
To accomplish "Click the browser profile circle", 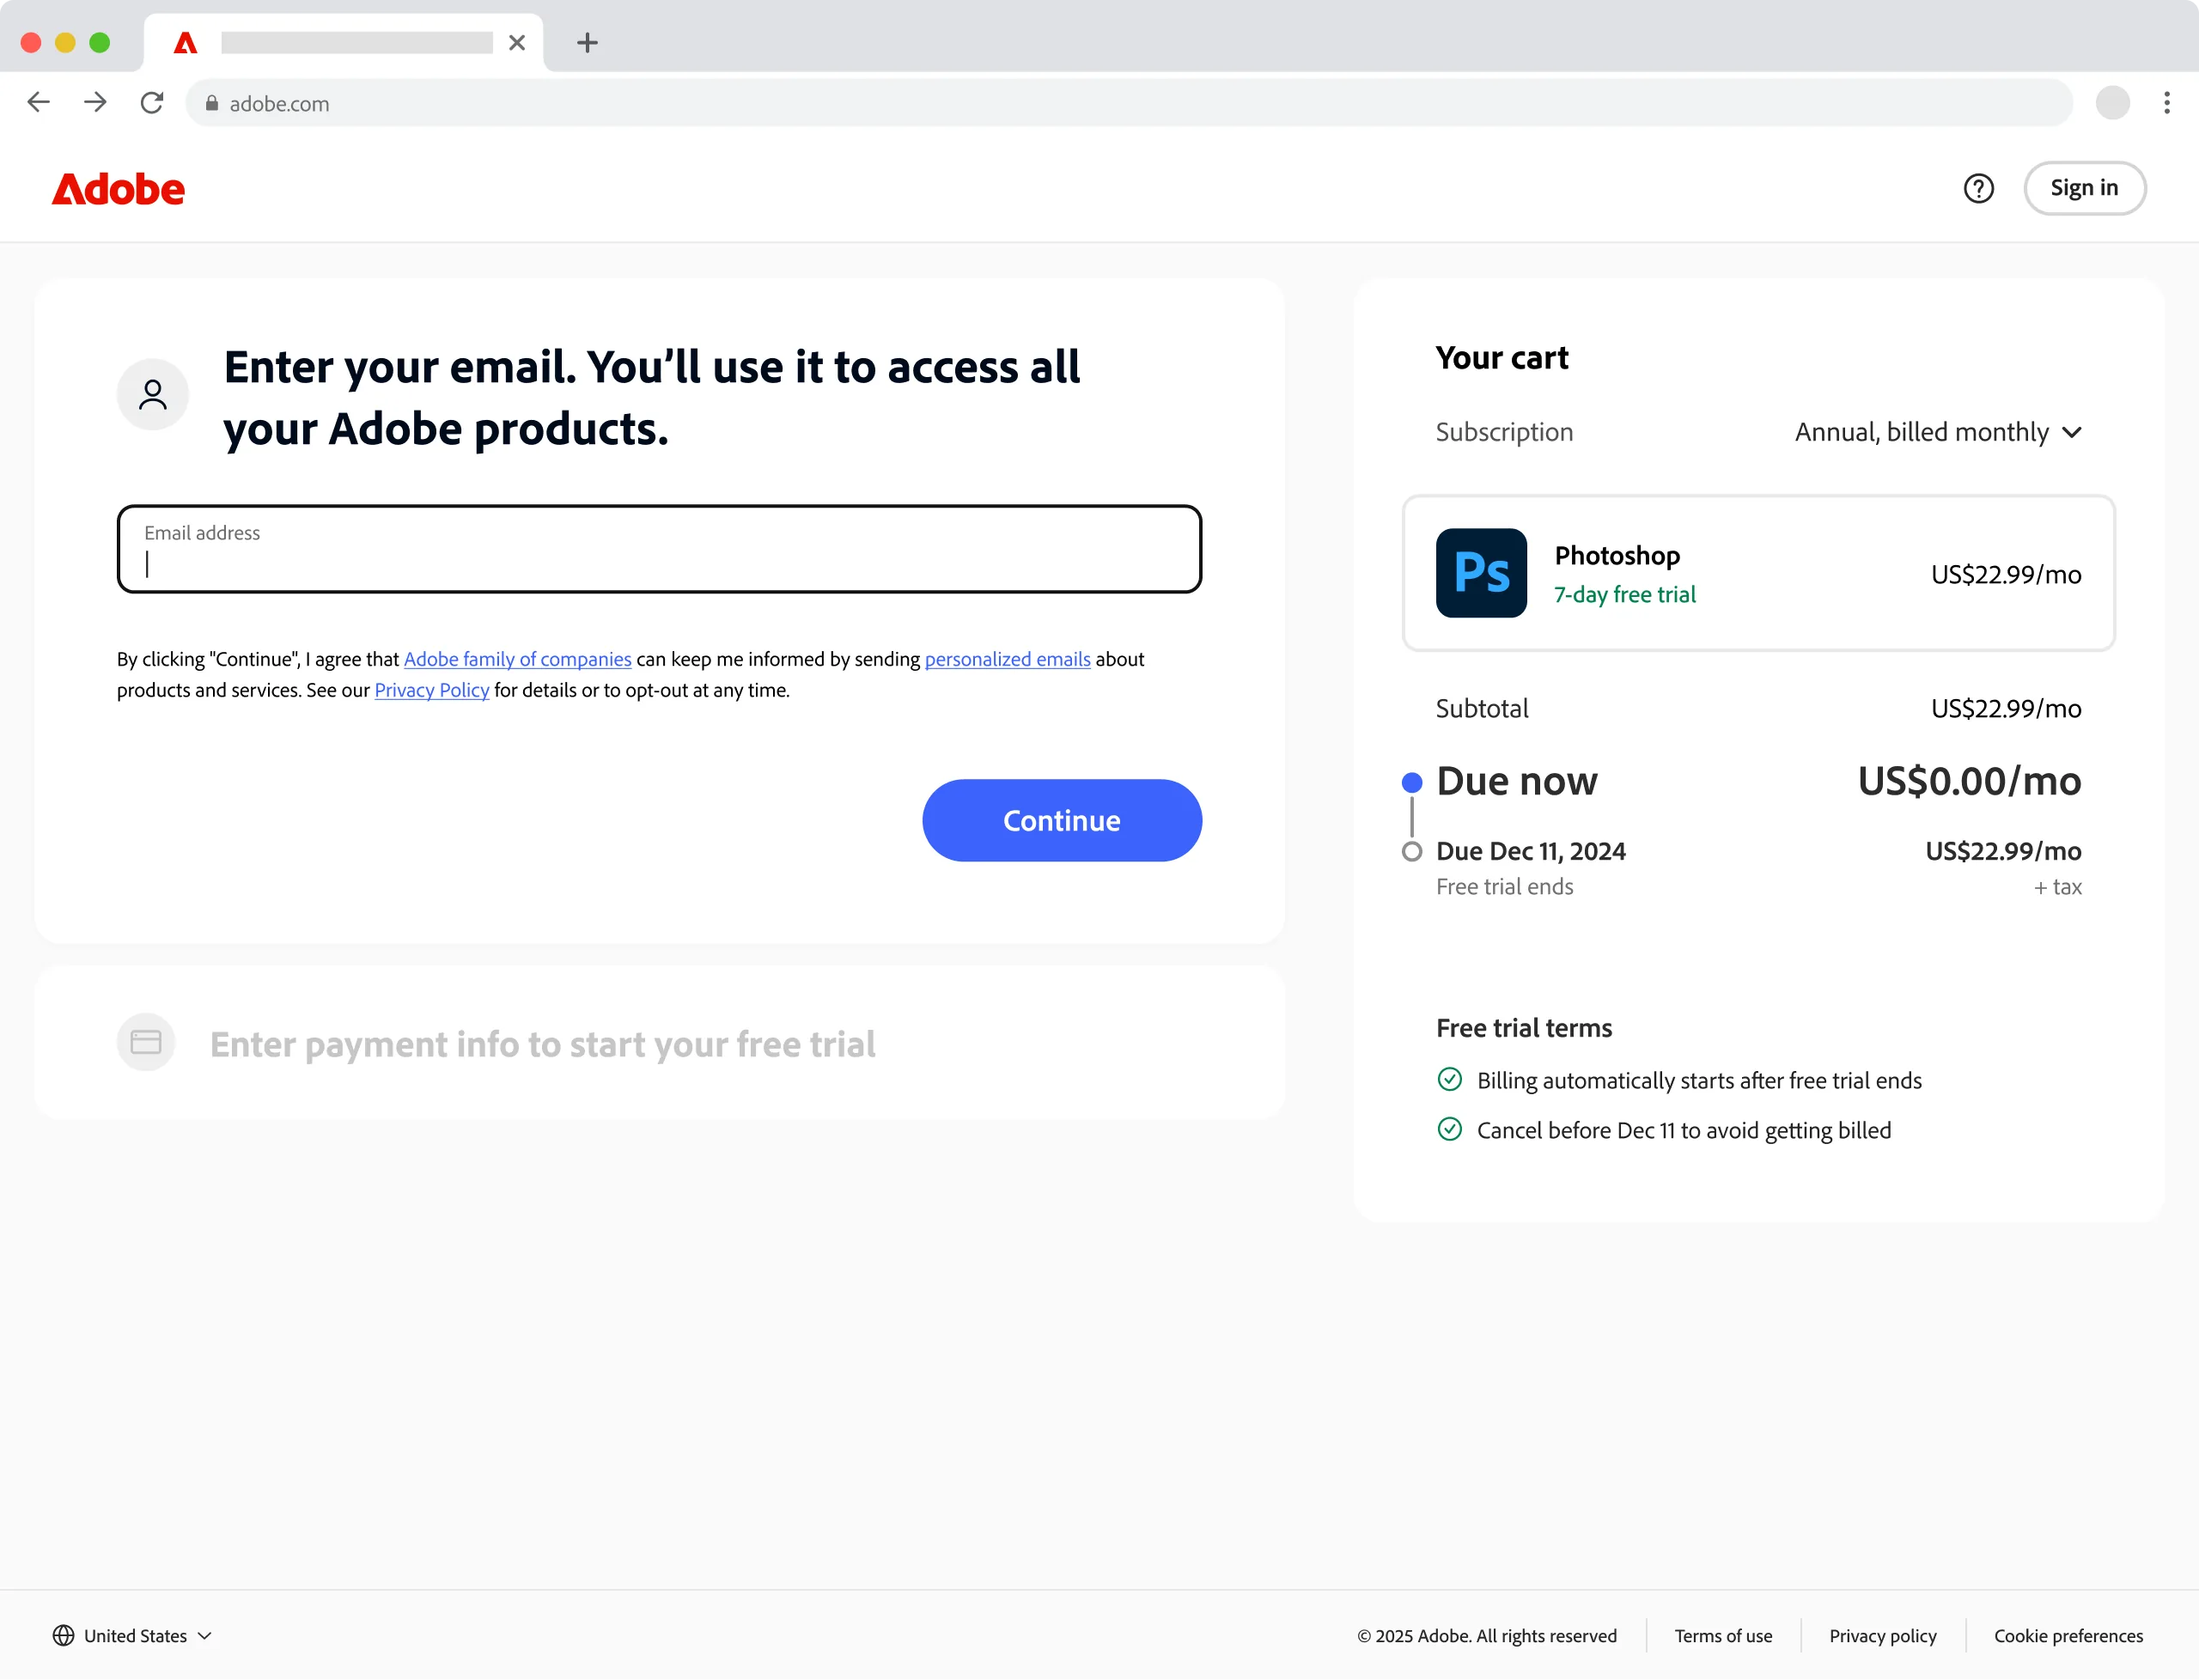I will click(2112, 102).
